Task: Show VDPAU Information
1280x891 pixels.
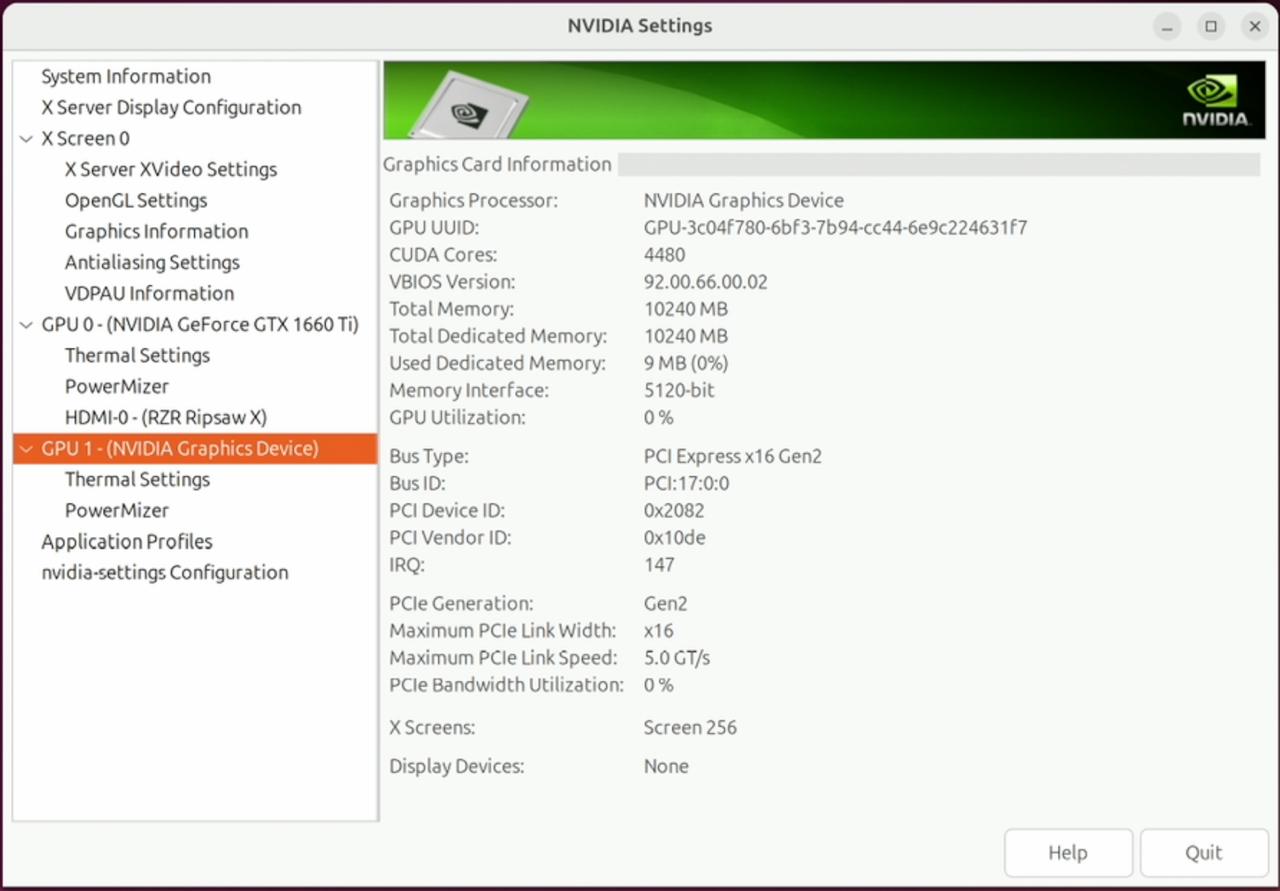Action: point(149,294)
